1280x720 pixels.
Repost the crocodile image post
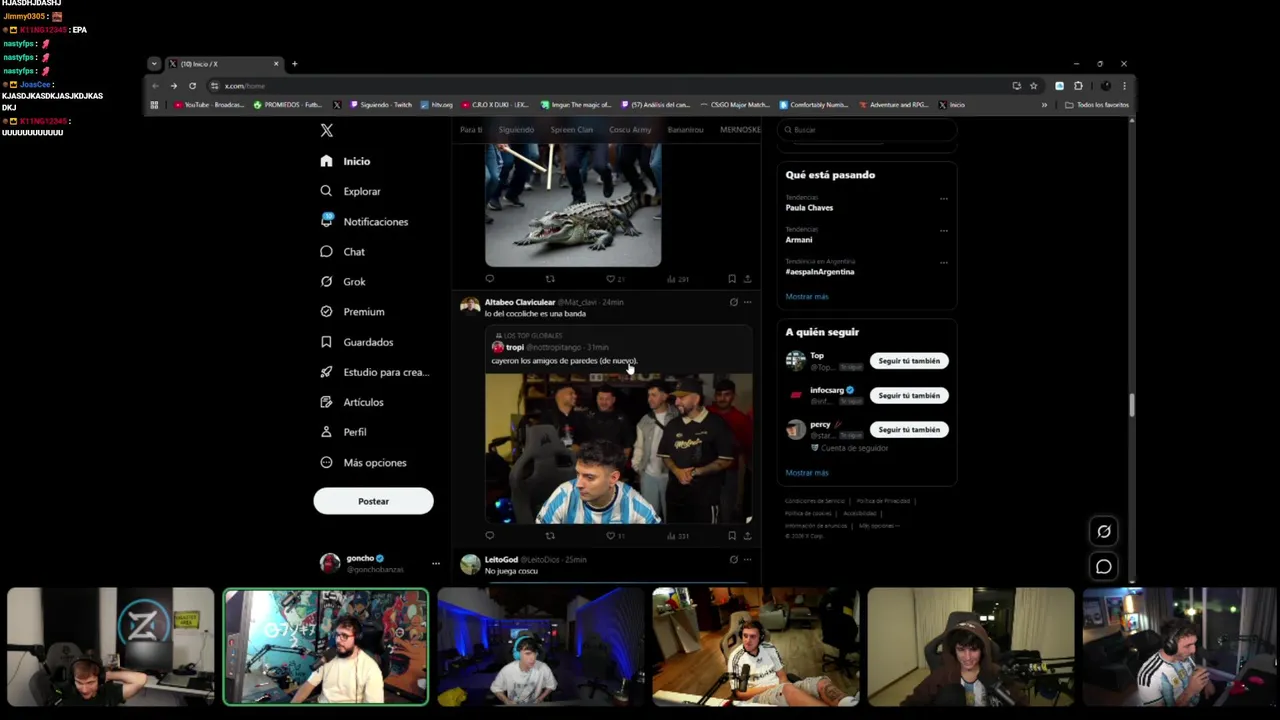549,279
